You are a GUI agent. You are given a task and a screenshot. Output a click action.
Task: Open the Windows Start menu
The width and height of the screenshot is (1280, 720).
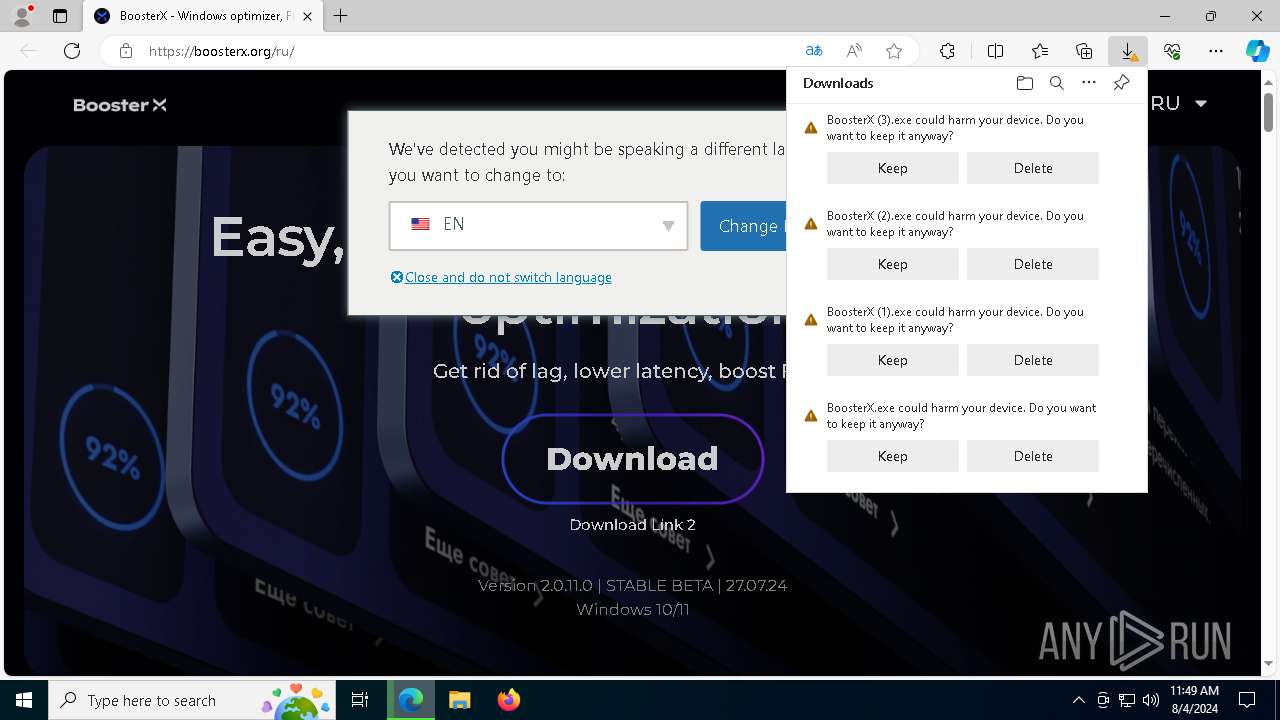coord(24,700)
